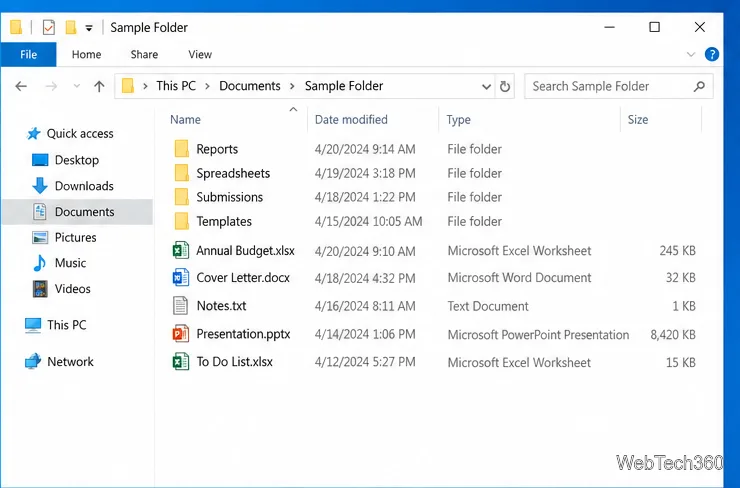Select the Presentation.pptx file name

pos(244,334)
